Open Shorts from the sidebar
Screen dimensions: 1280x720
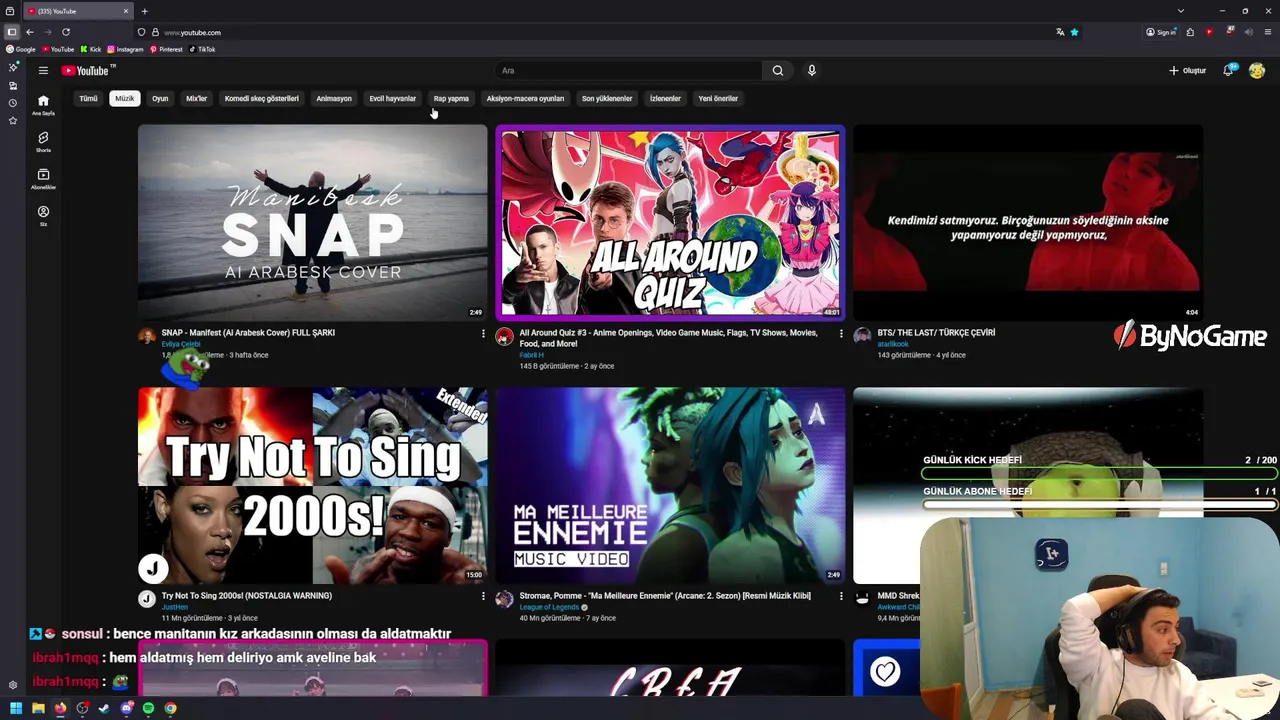point(43,142)
